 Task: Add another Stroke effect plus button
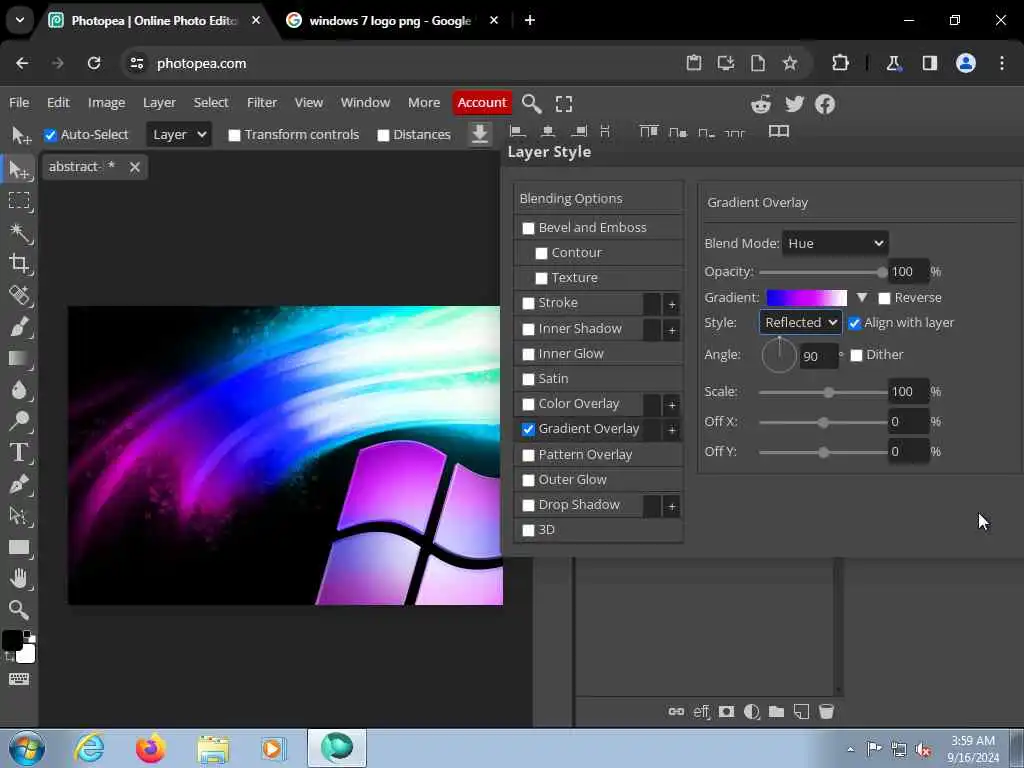[x=671, y=304]
